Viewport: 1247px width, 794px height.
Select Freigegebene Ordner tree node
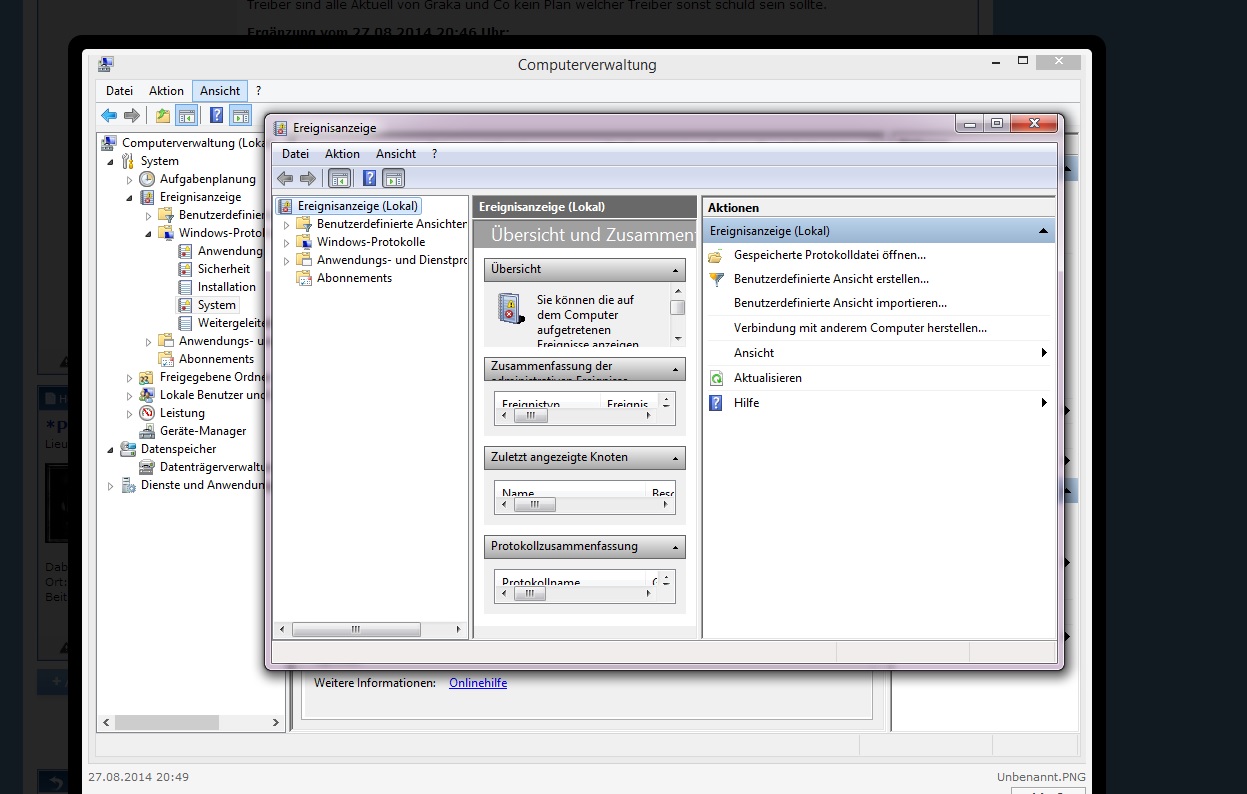coord(212,377)
